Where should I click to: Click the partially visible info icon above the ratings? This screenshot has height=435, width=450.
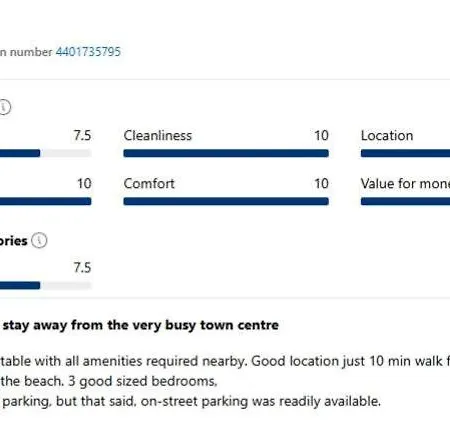[x=5, y=107]
